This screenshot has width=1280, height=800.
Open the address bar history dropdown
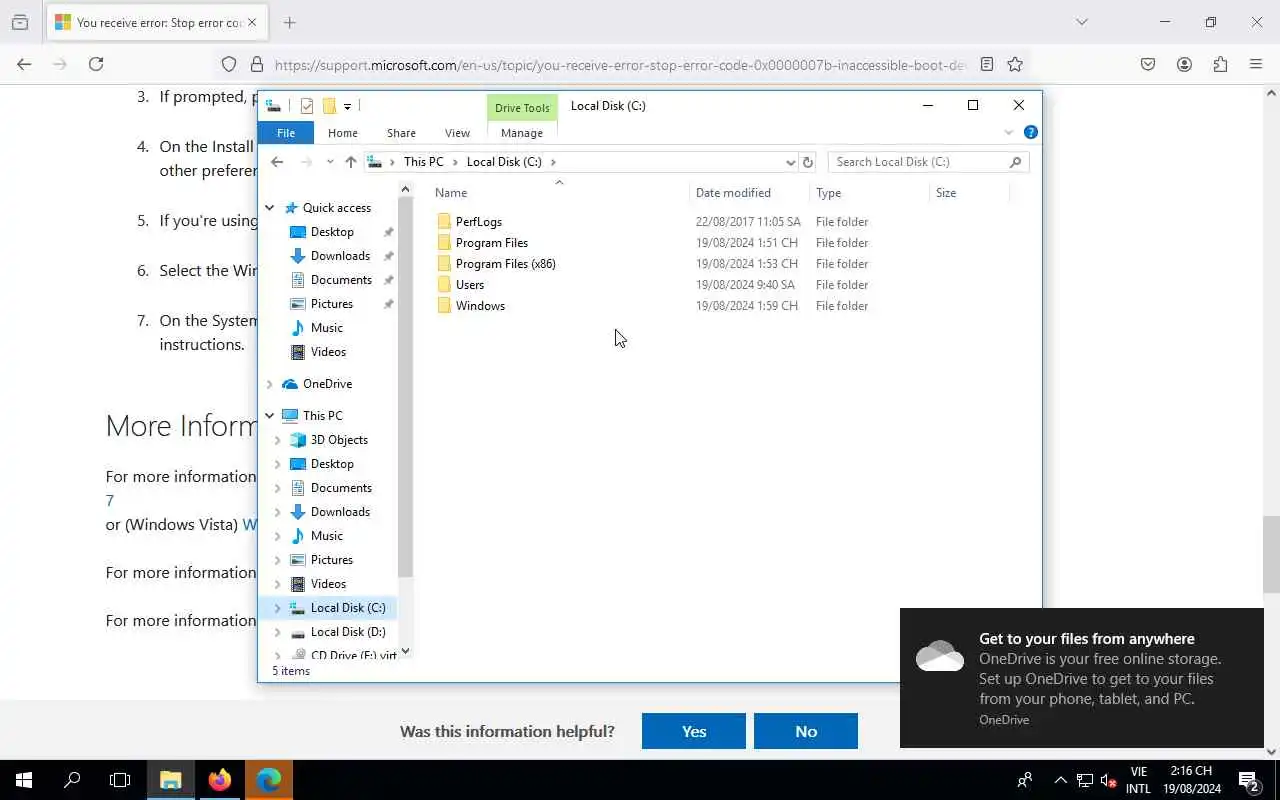(790, 162)
